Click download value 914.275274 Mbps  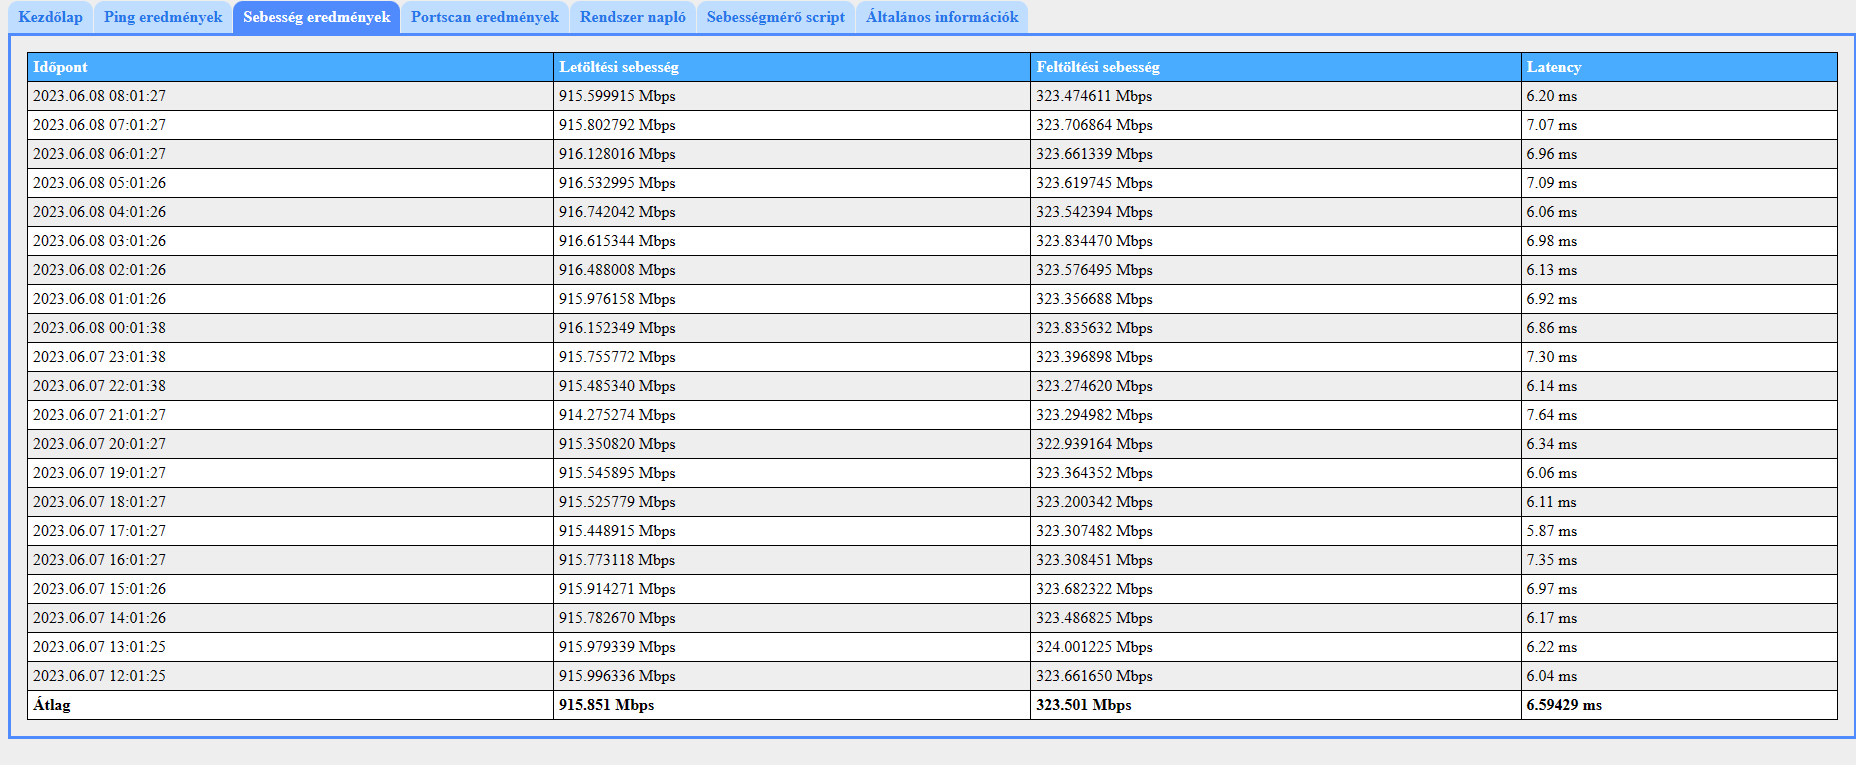(x=617, y=415)
